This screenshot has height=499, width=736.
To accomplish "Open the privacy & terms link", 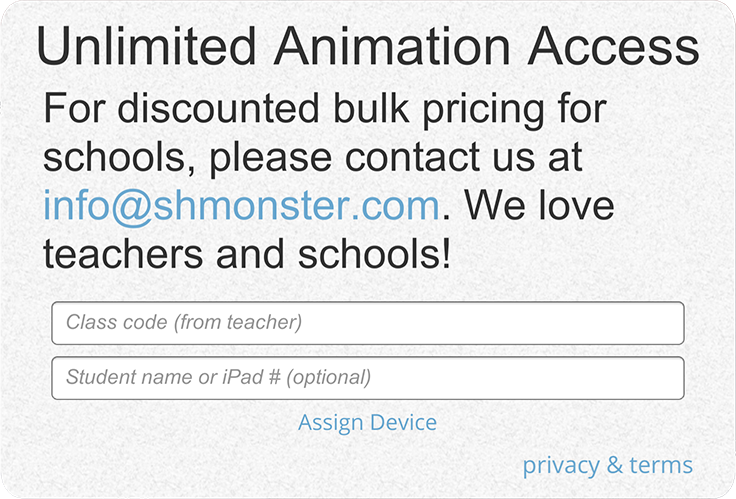I will click(x=607, y=465).
